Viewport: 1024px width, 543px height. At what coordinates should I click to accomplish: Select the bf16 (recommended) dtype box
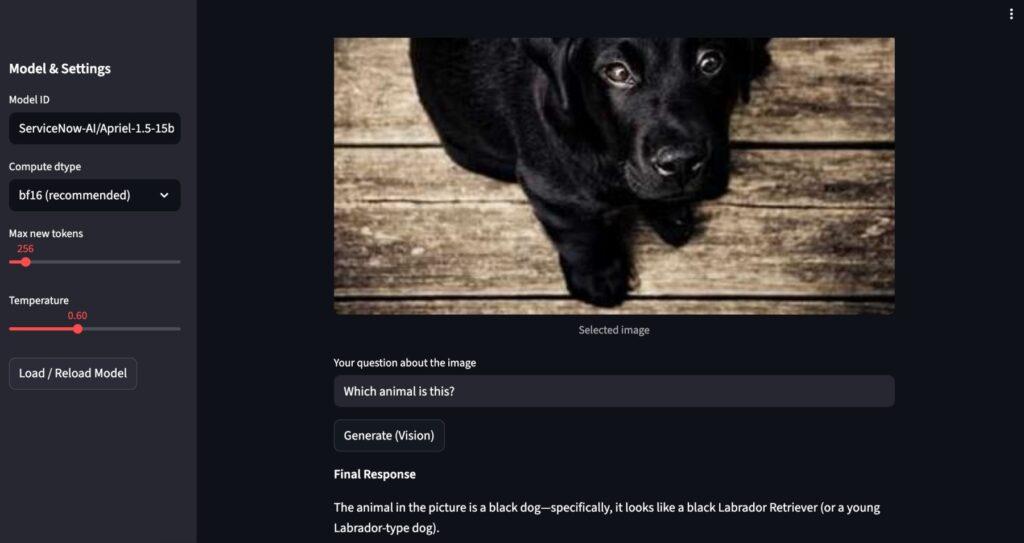point(95,195)
